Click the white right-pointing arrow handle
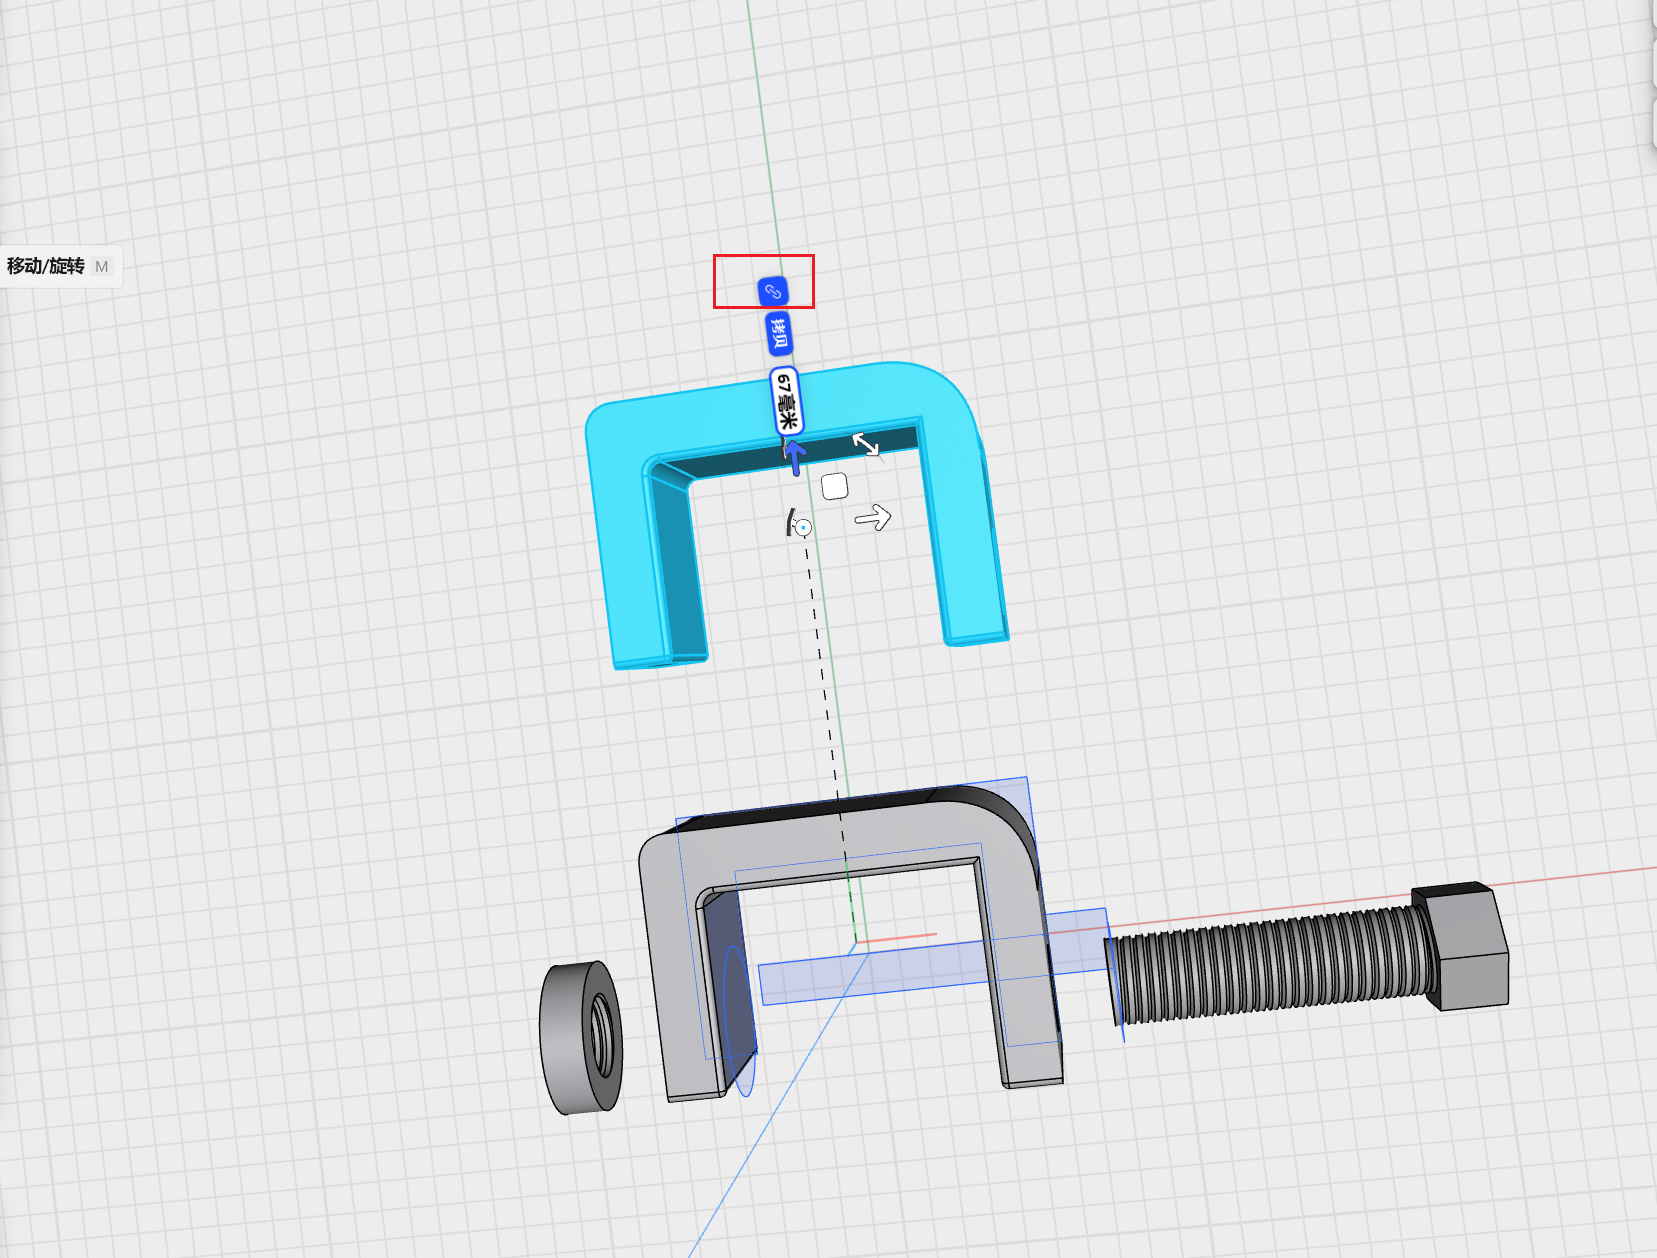Viewport: 1657px width, 1258px height. (873, 517)
